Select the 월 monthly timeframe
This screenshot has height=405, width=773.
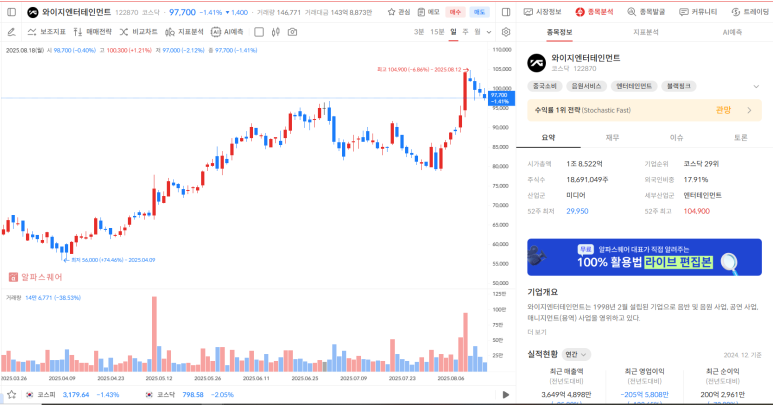point(477,32)
